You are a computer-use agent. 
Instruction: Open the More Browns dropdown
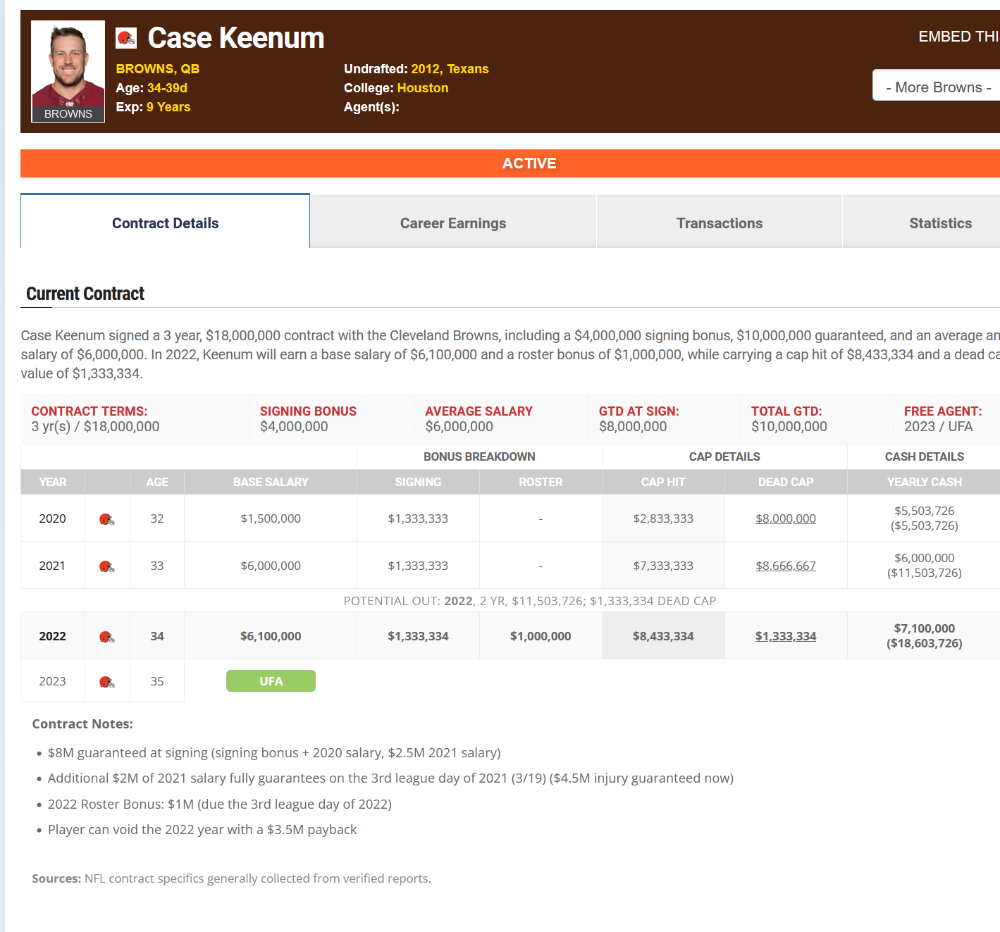click(x=936, y=85)
